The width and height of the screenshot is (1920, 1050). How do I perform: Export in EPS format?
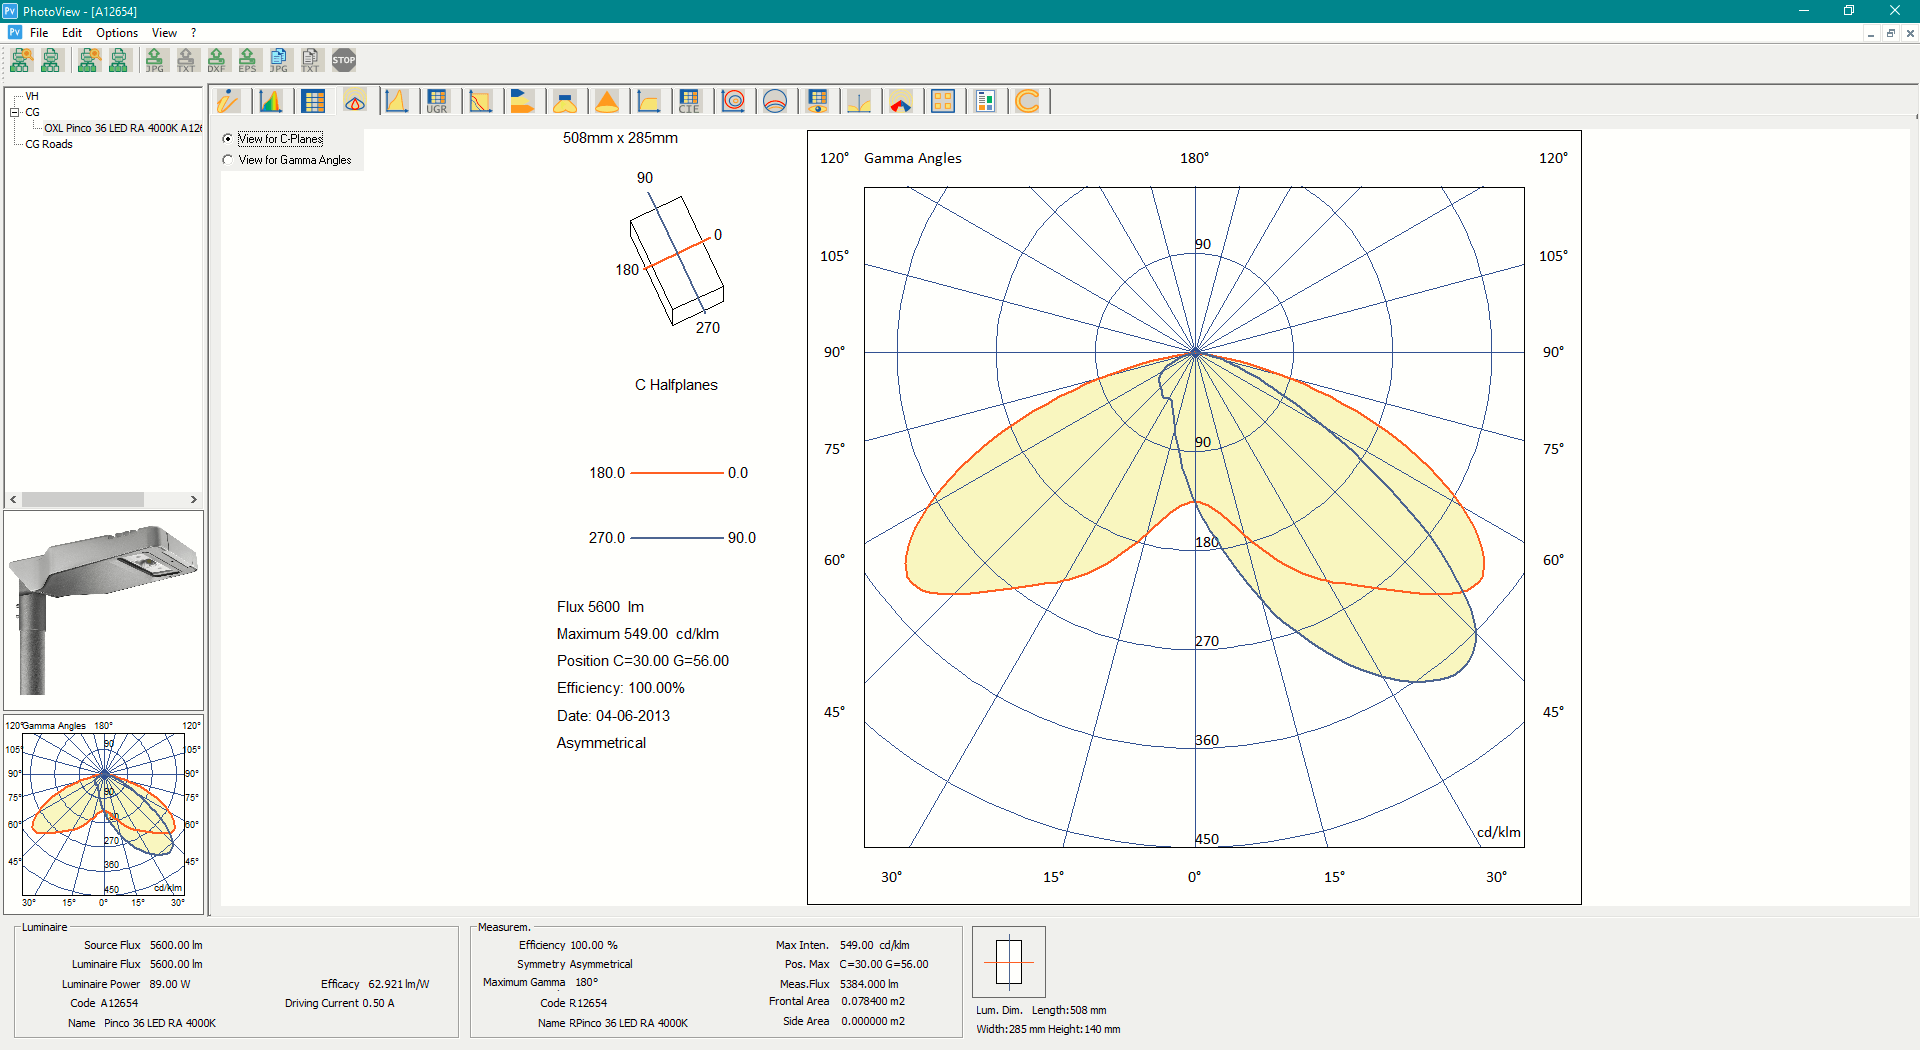coord(248,60)
